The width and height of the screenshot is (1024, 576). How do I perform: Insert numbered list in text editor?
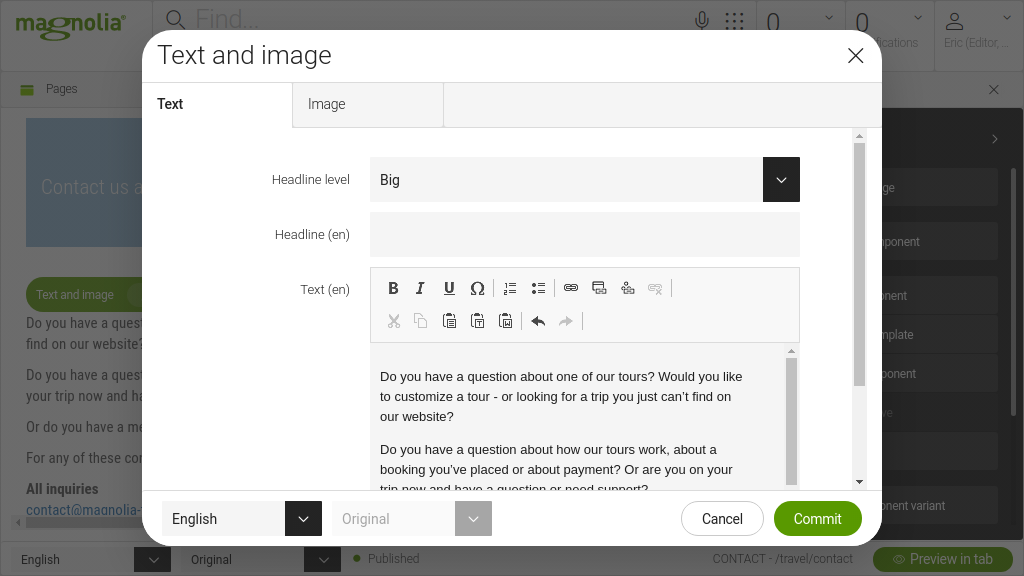click(x=510, y=288)
